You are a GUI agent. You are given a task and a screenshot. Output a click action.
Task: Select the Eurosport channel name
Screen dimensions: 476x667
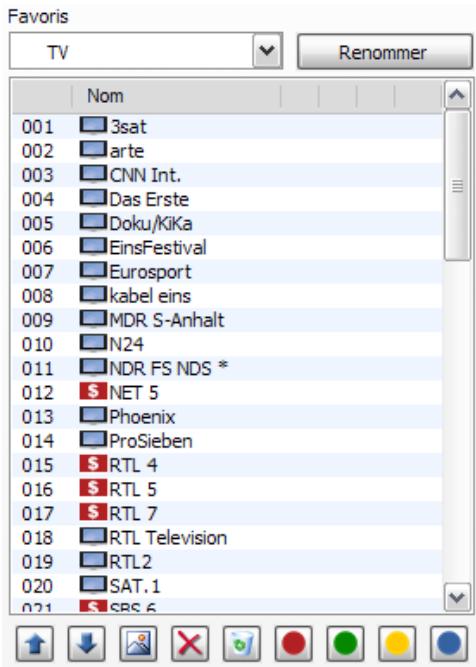click(x=150, y=273)
